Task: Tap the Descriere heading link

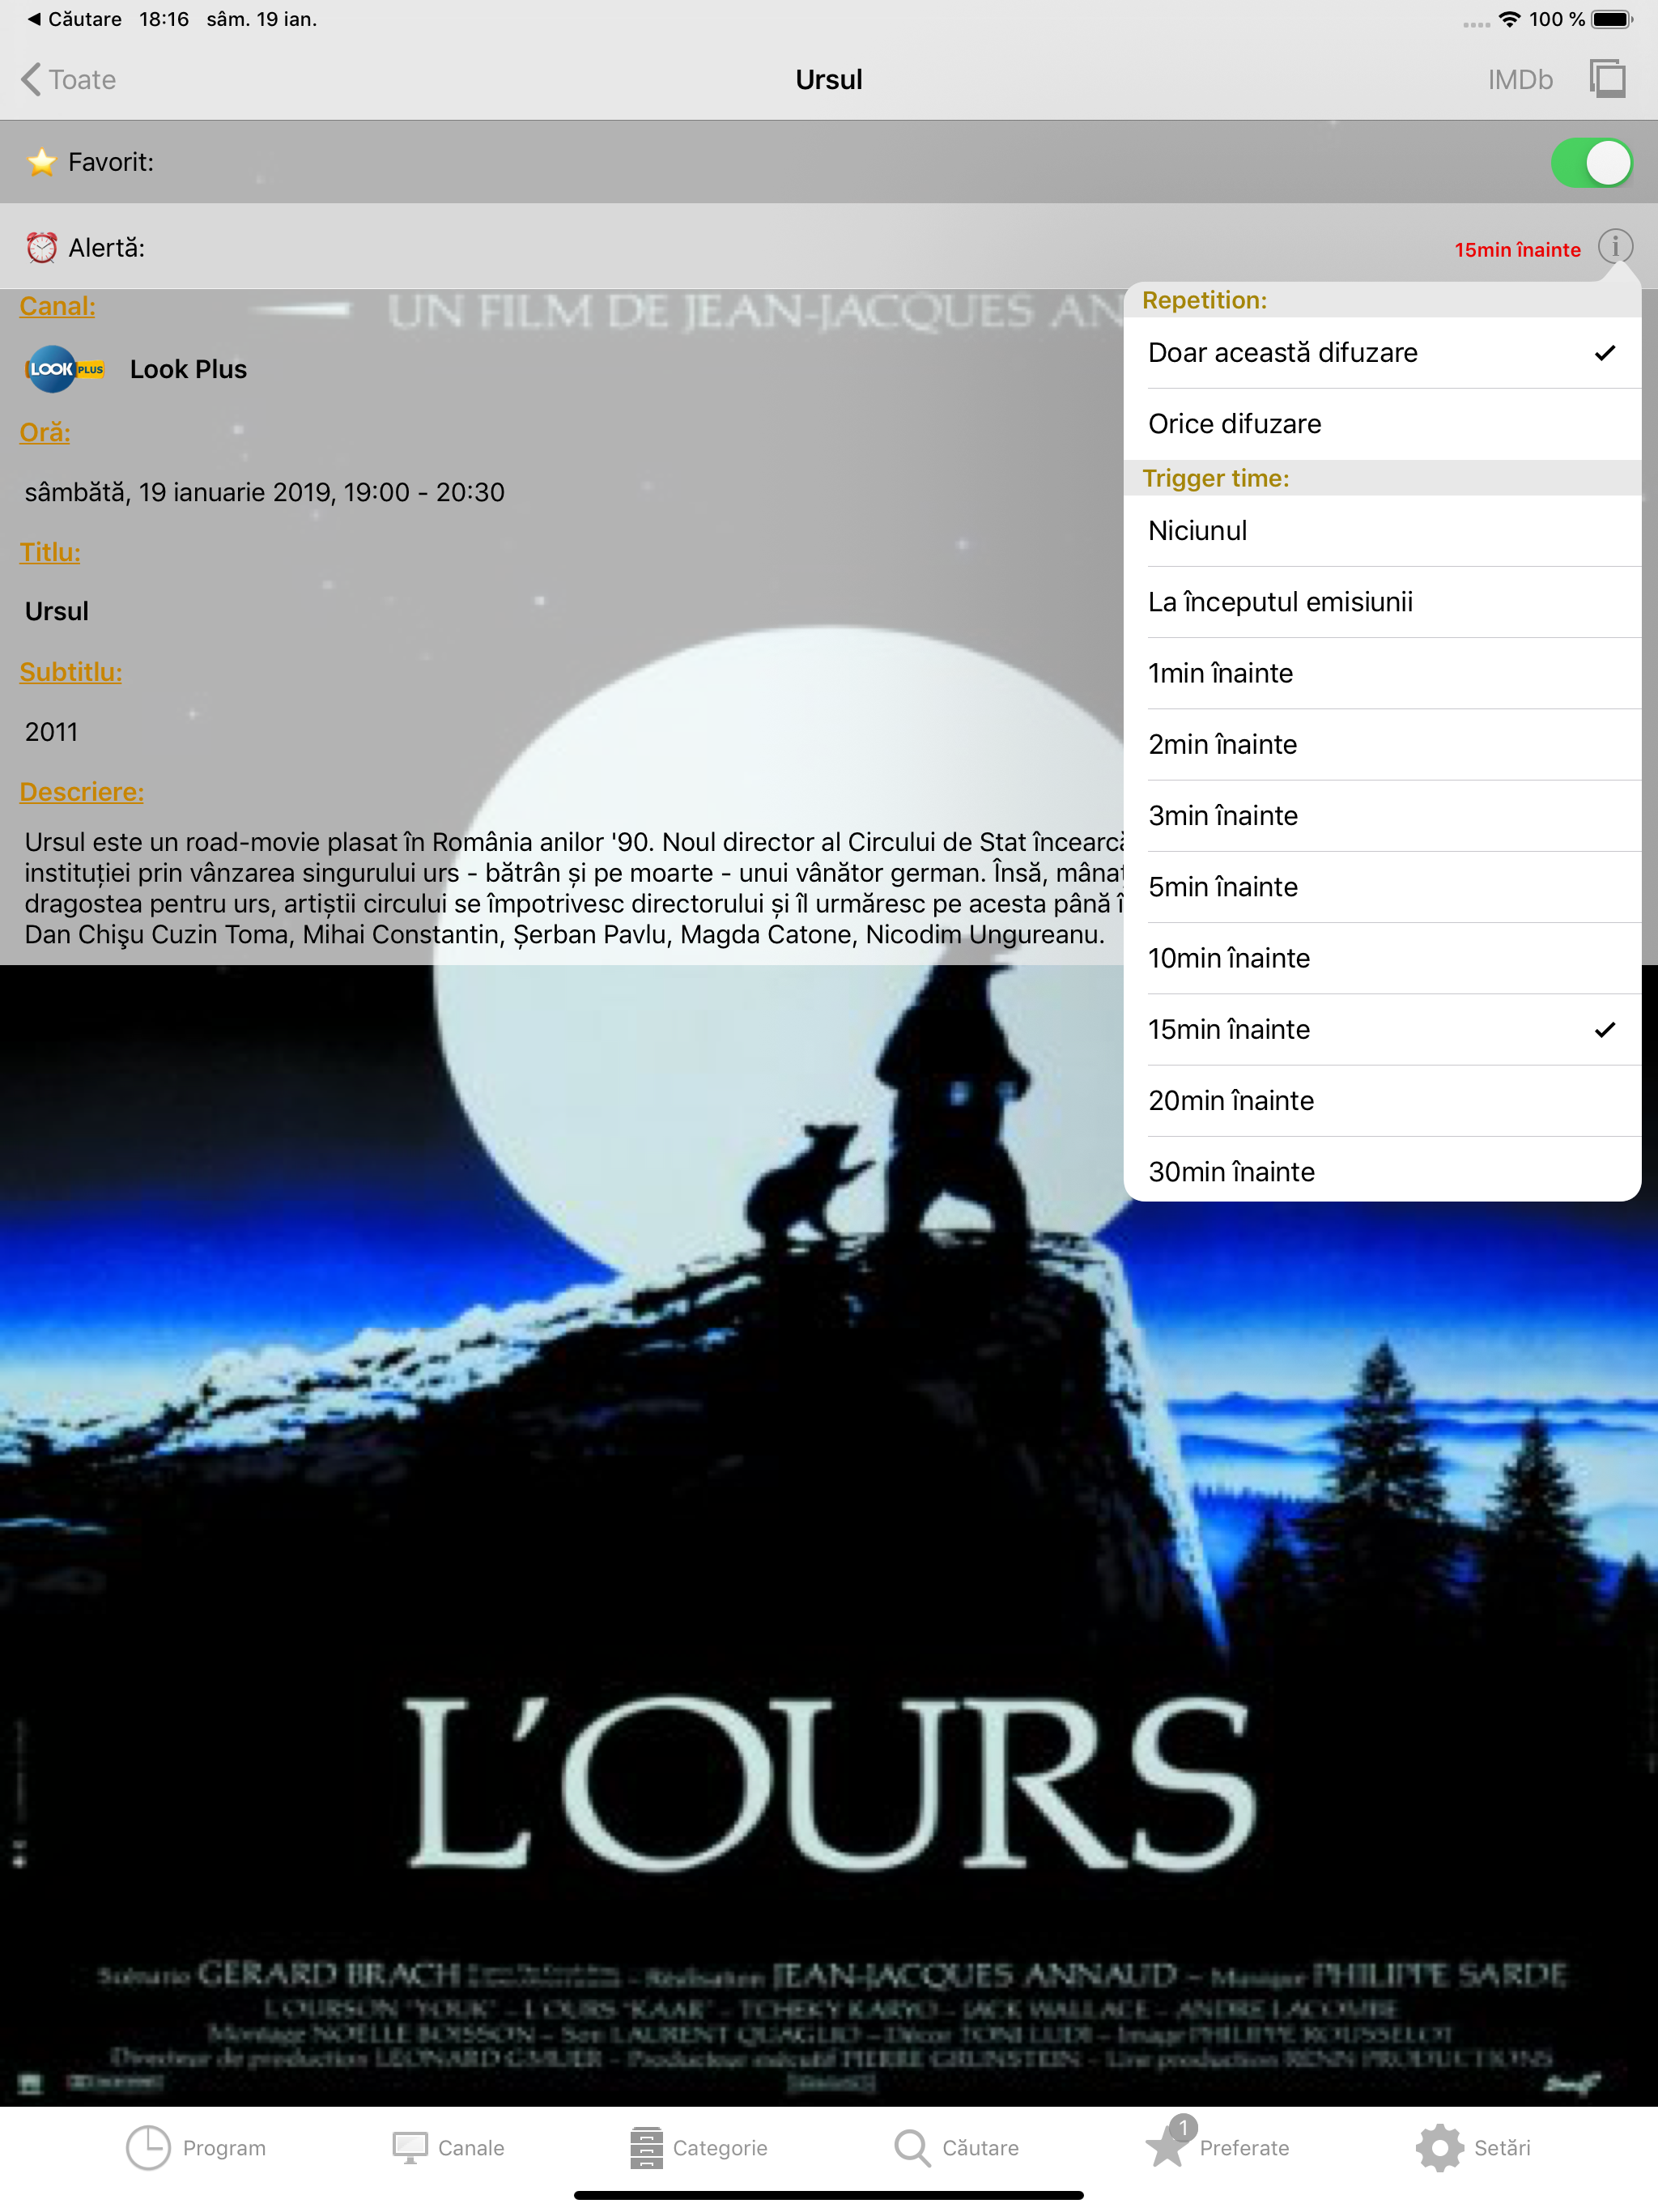Action: (x=81, y=792)
